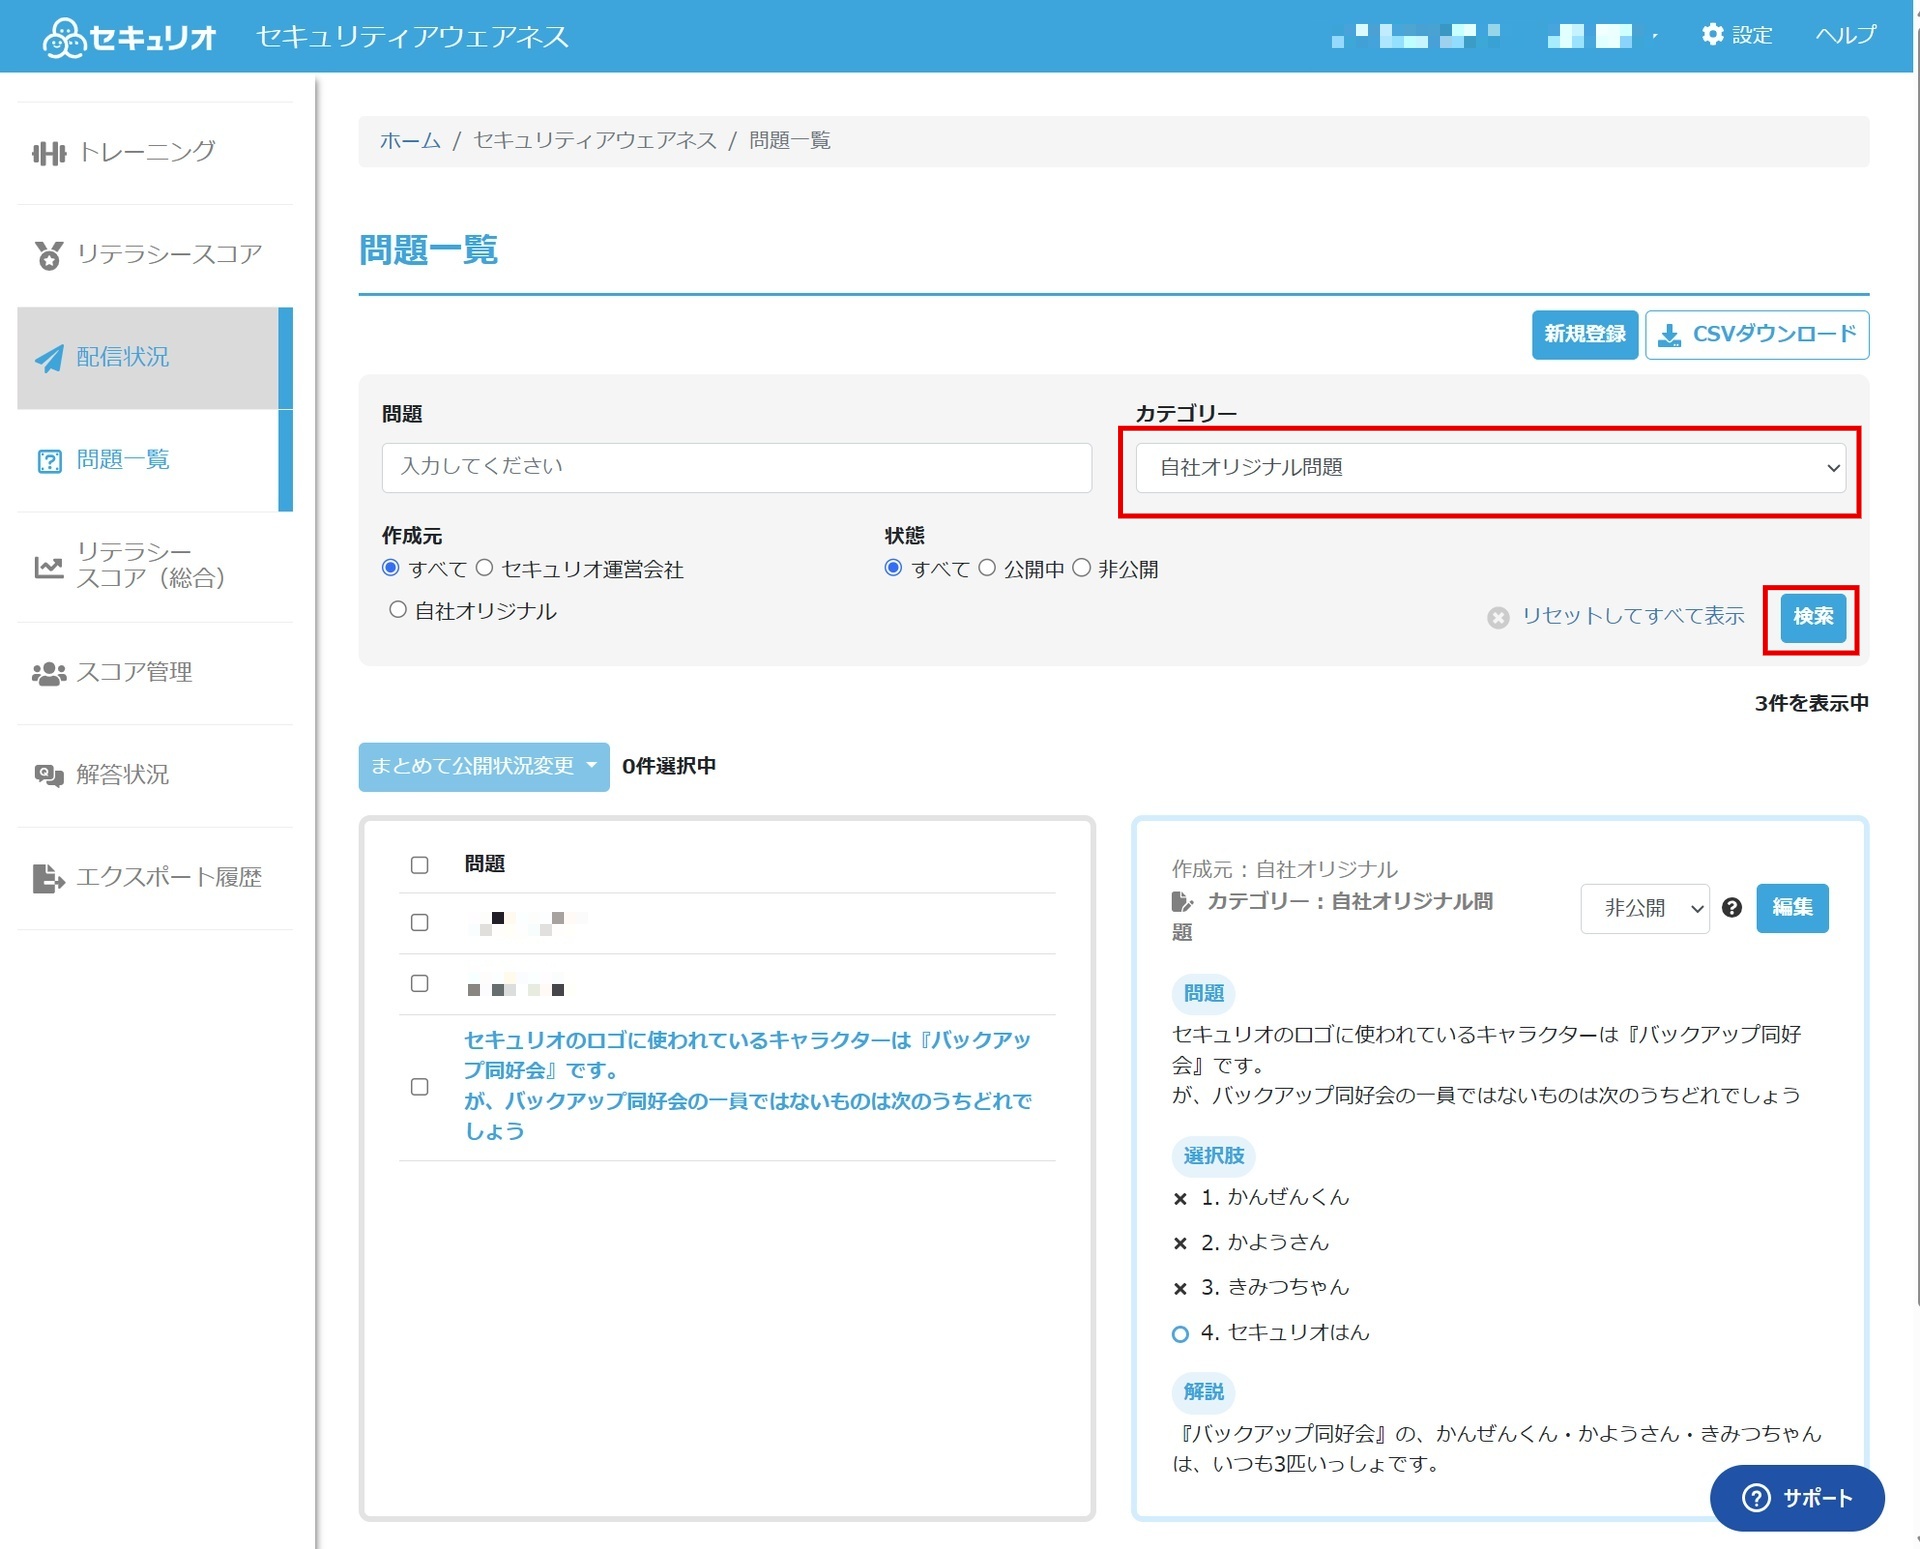The height and width of the screenshot is (1549, 1920).
Task: Click リセットしてすべて表示 link
Action: pyautogui.click(x=1633, y=617)
